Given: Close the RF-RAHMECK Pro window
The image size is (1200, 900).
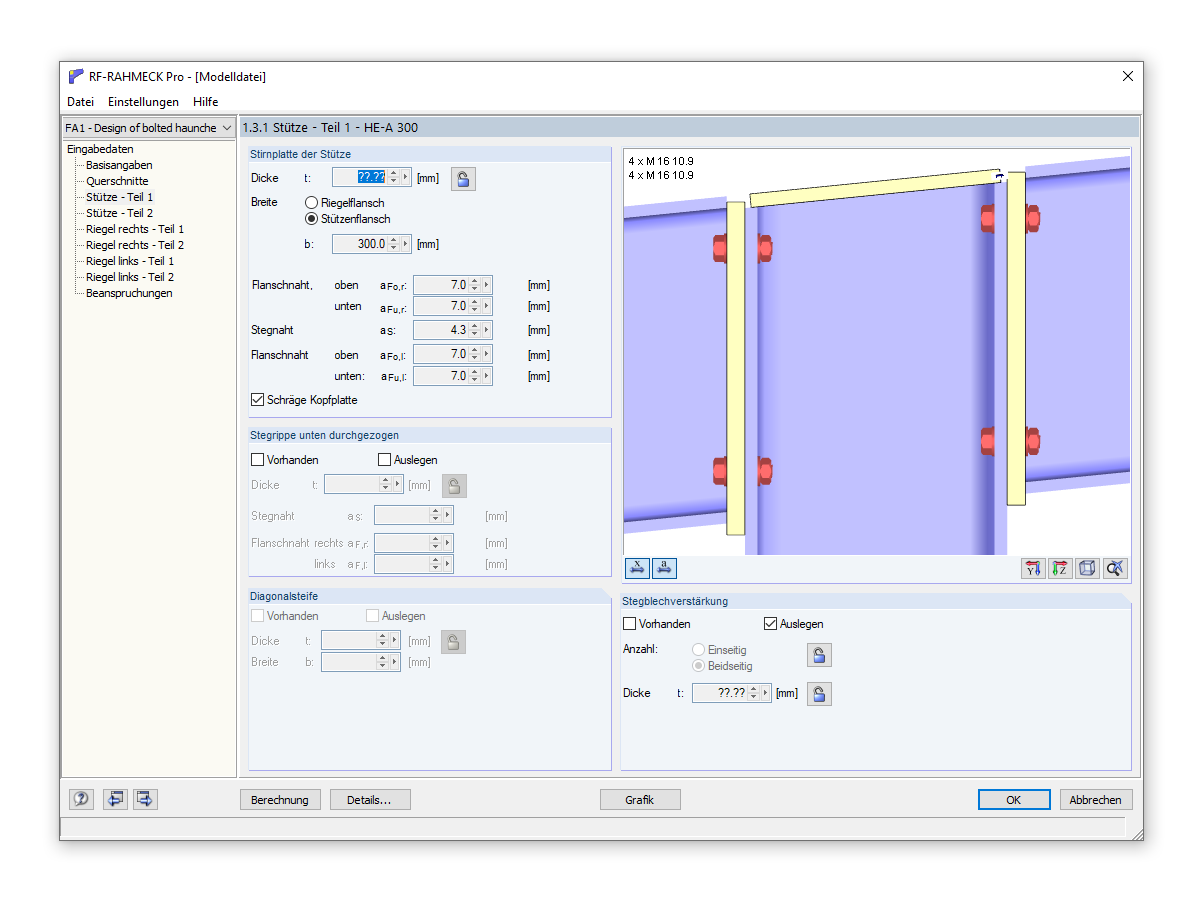Looking at the screenshot, I should 1128,76.
